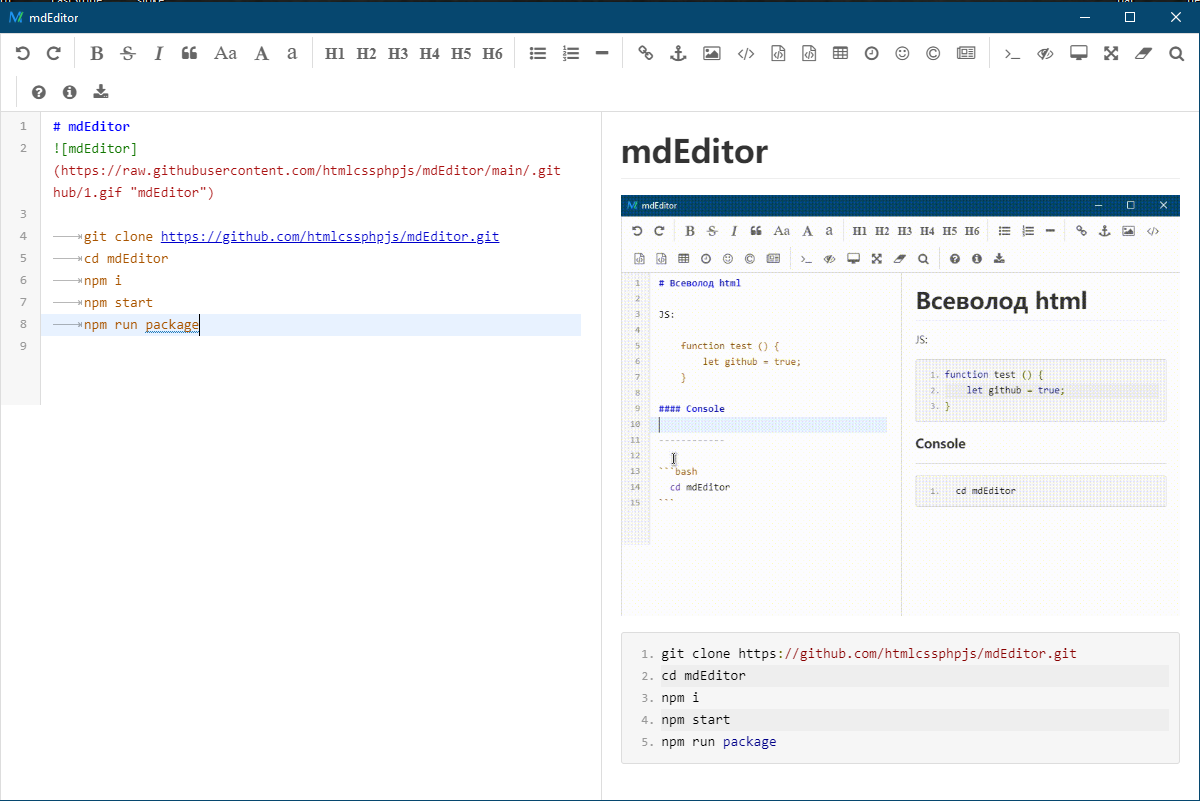Insert current date and time
Screen dimensions: 1200x801
[x=872, y=54]
